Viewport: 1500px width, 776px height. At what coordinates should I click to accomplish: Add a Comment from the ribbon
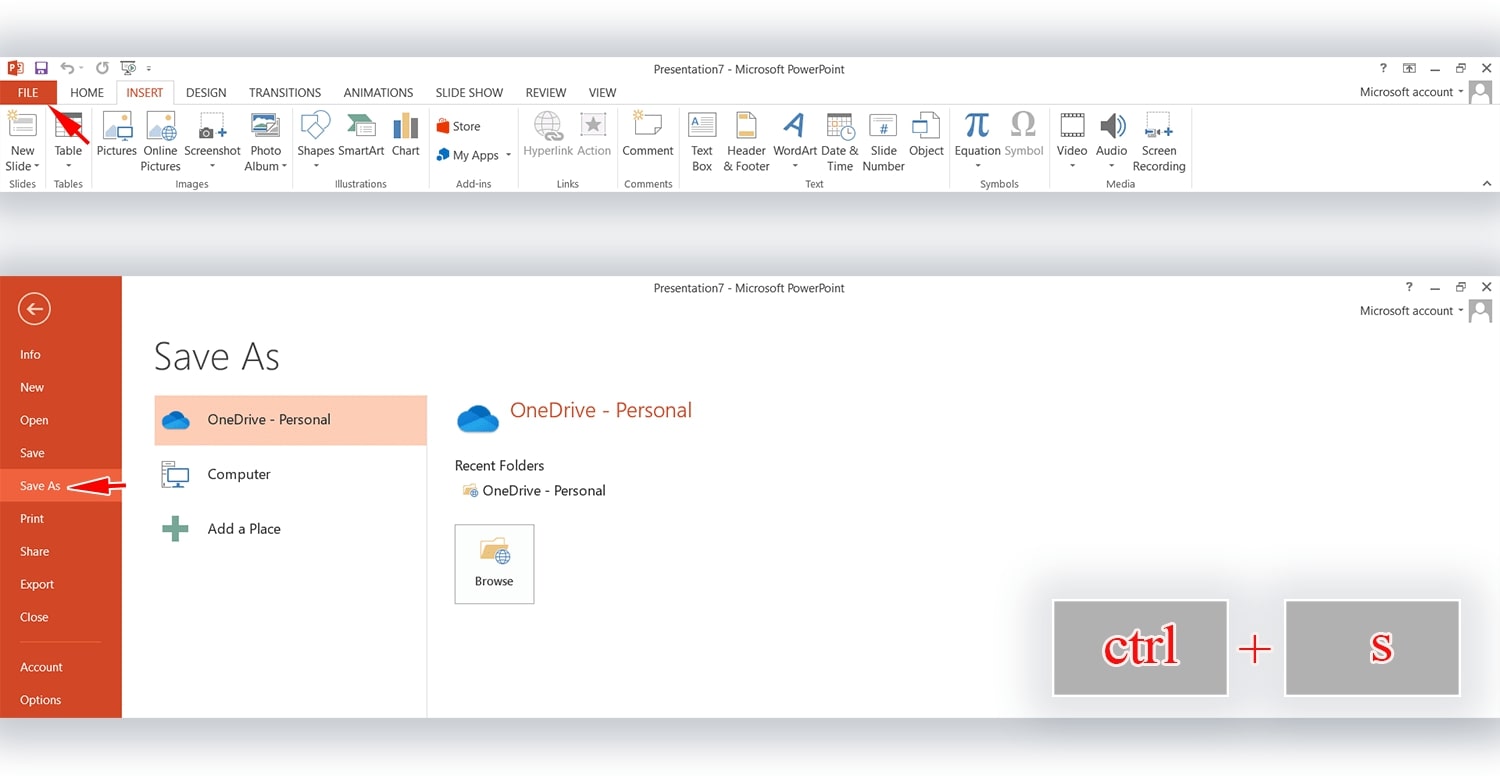pyautogui.click(x=648, y=134)
